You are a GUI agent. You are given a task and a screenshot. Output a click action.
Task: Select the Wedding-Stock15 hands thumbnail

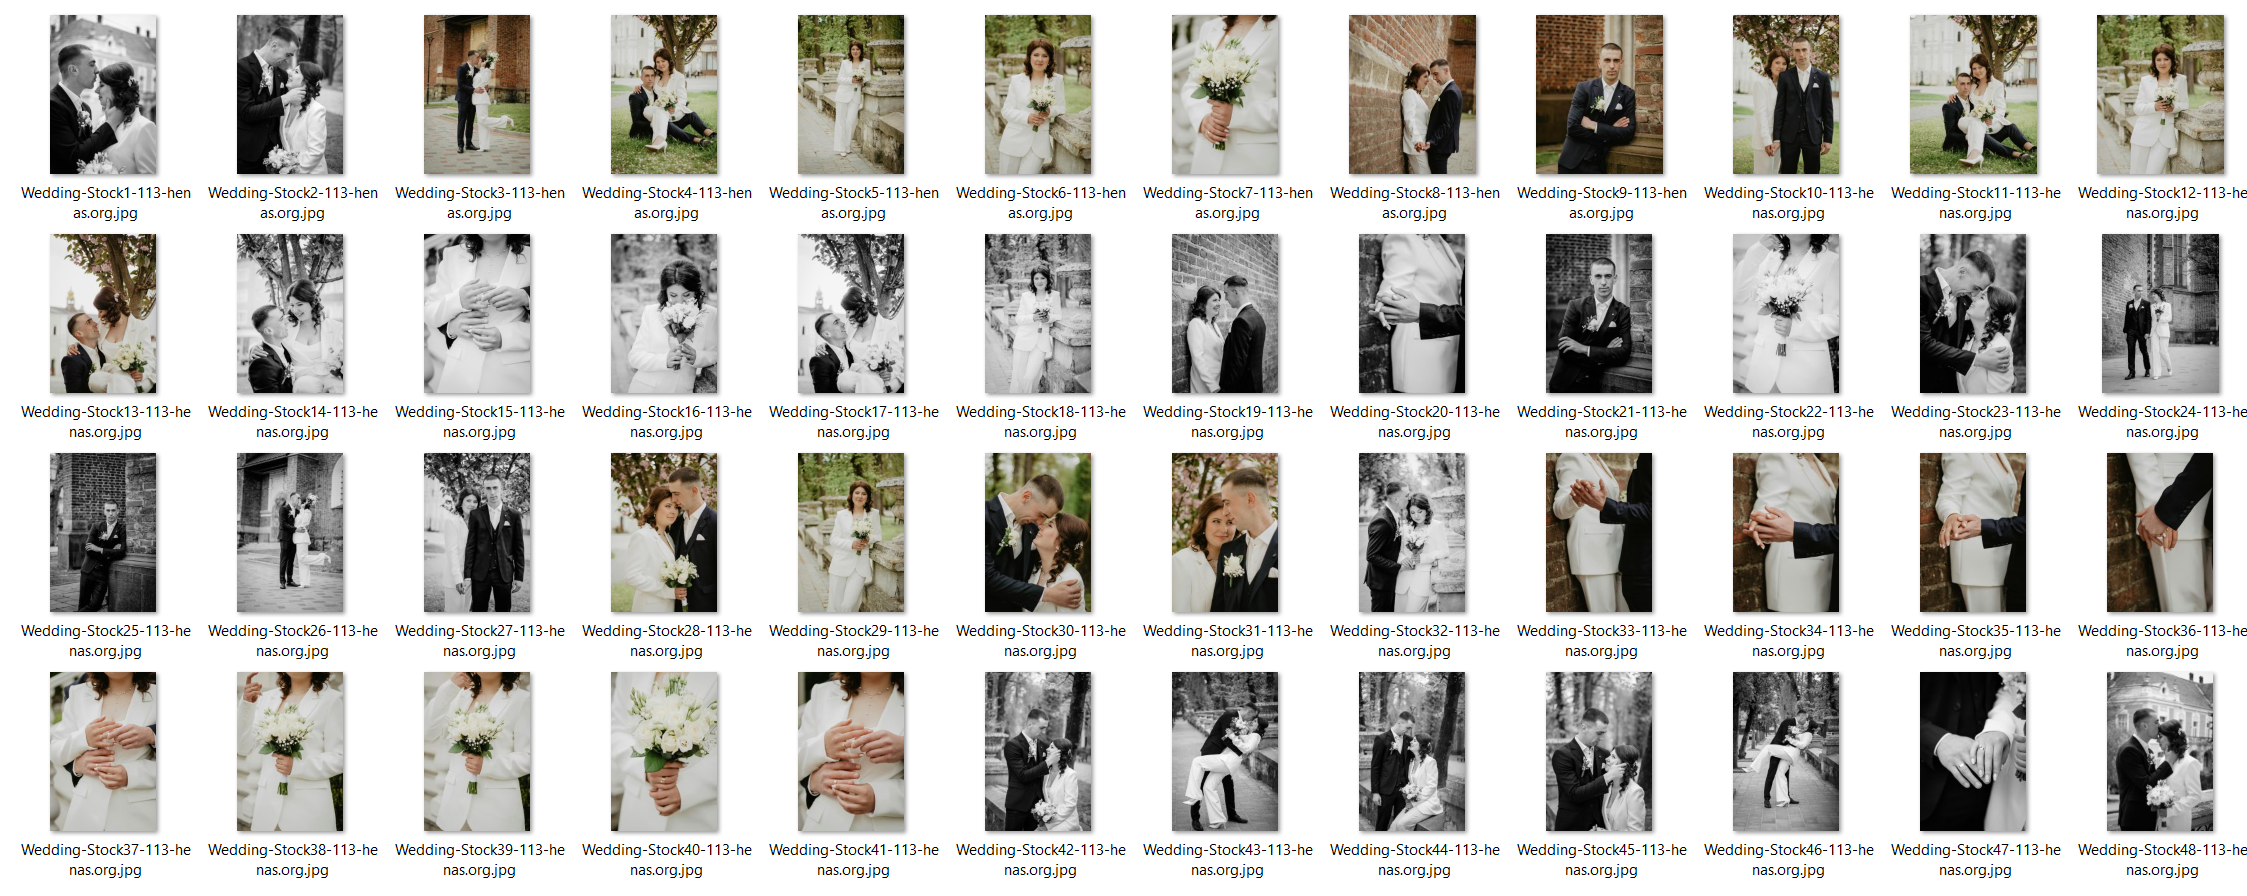(x=478, y=313)
